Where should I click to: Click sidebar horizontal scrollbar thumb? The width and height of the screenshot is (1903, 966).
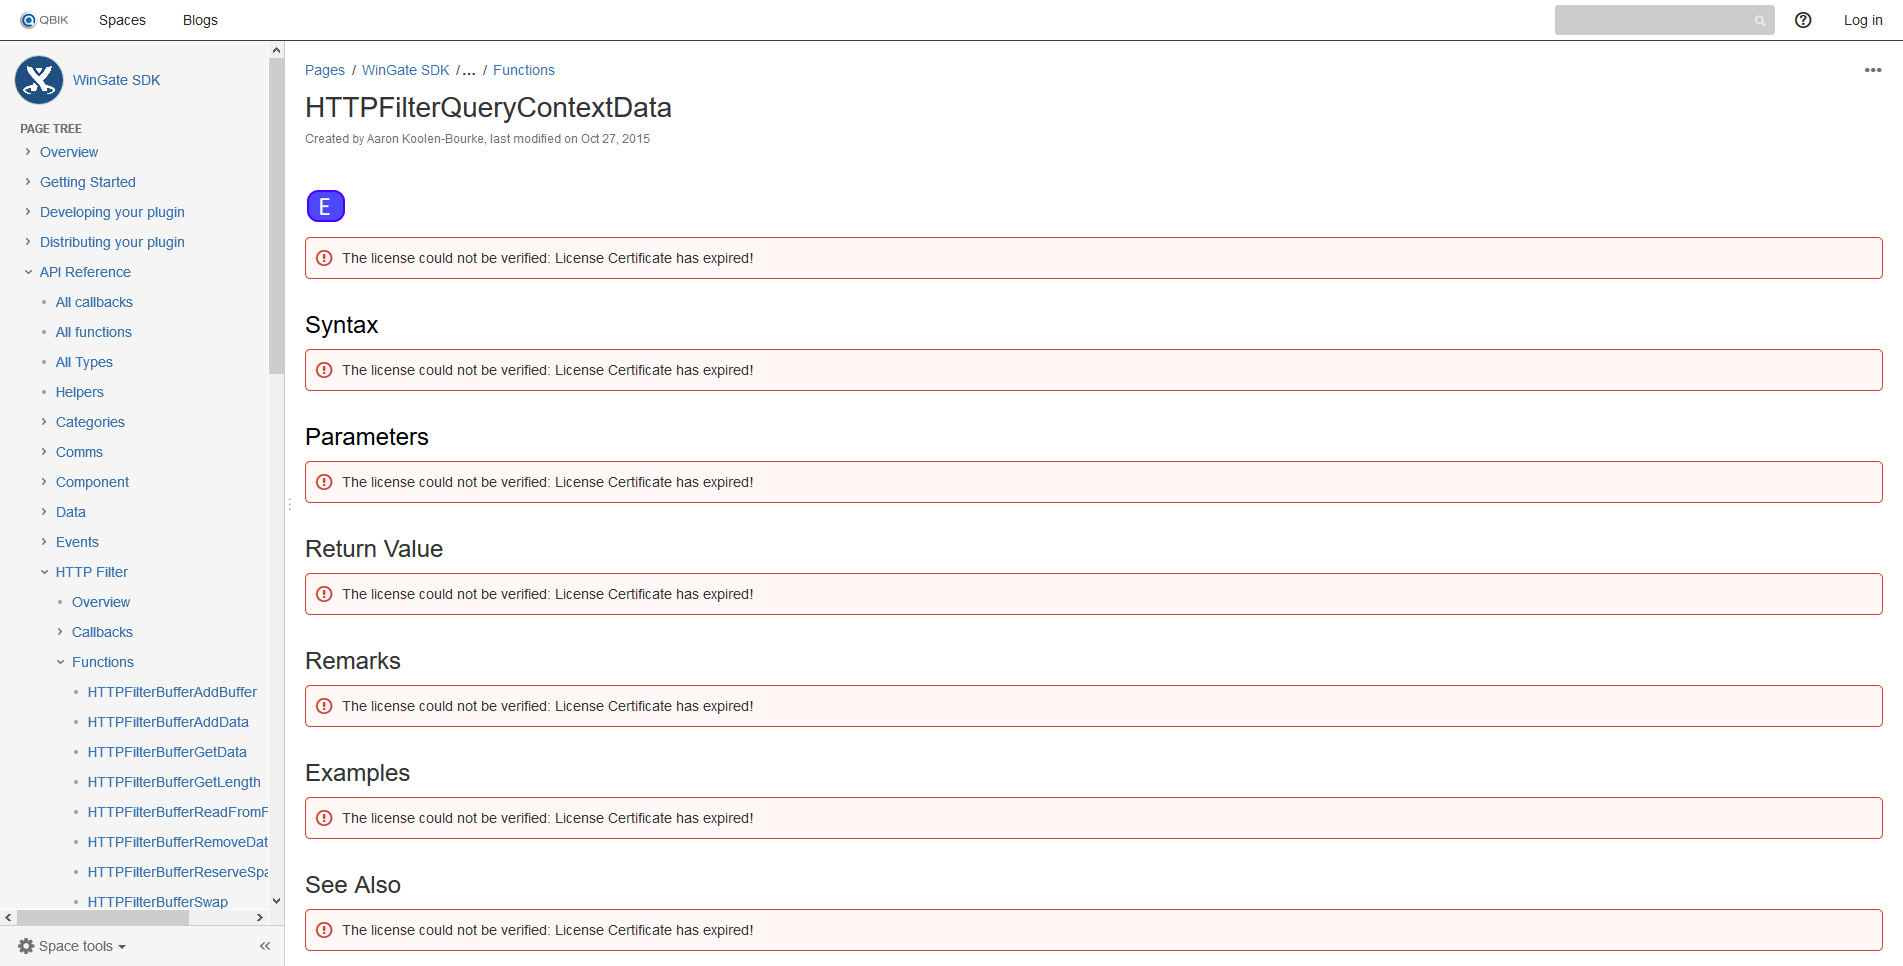(x=103, y=917)
